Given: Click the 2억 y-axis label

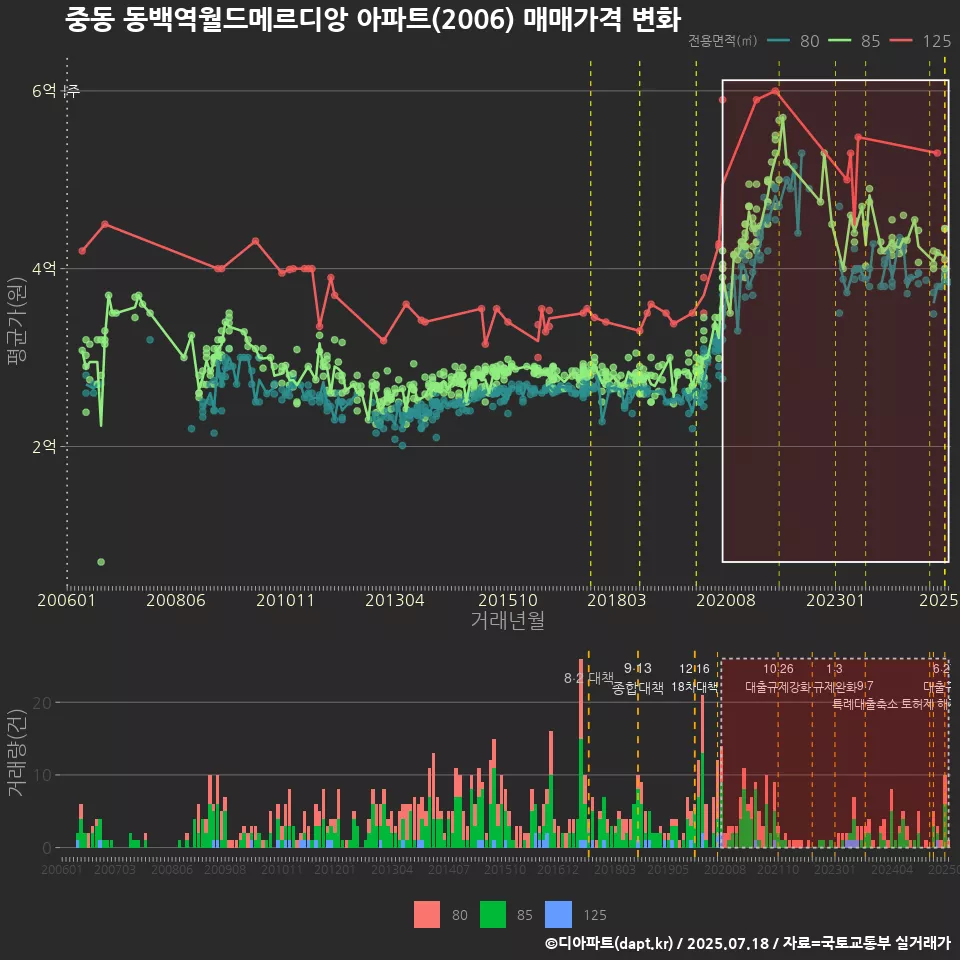Looking at the screenshot, I should point(44,446).
